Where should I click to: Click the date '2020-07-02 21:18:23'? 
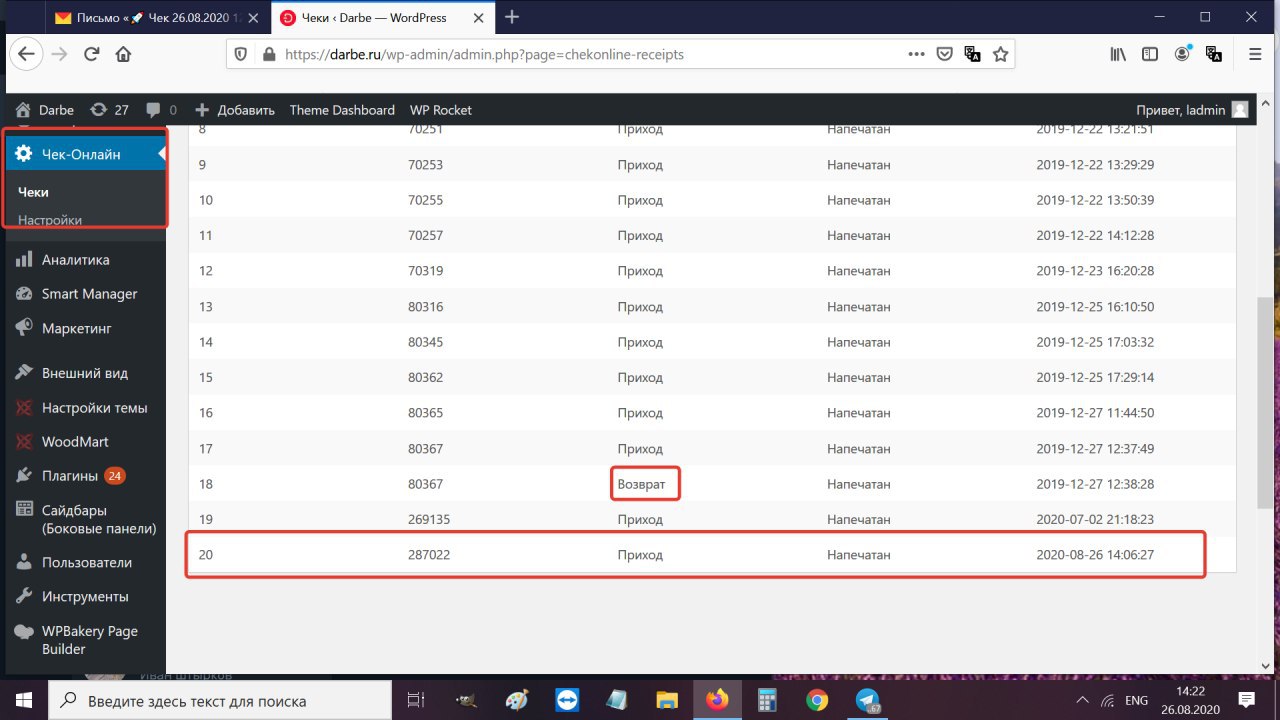pos(1095,520)
